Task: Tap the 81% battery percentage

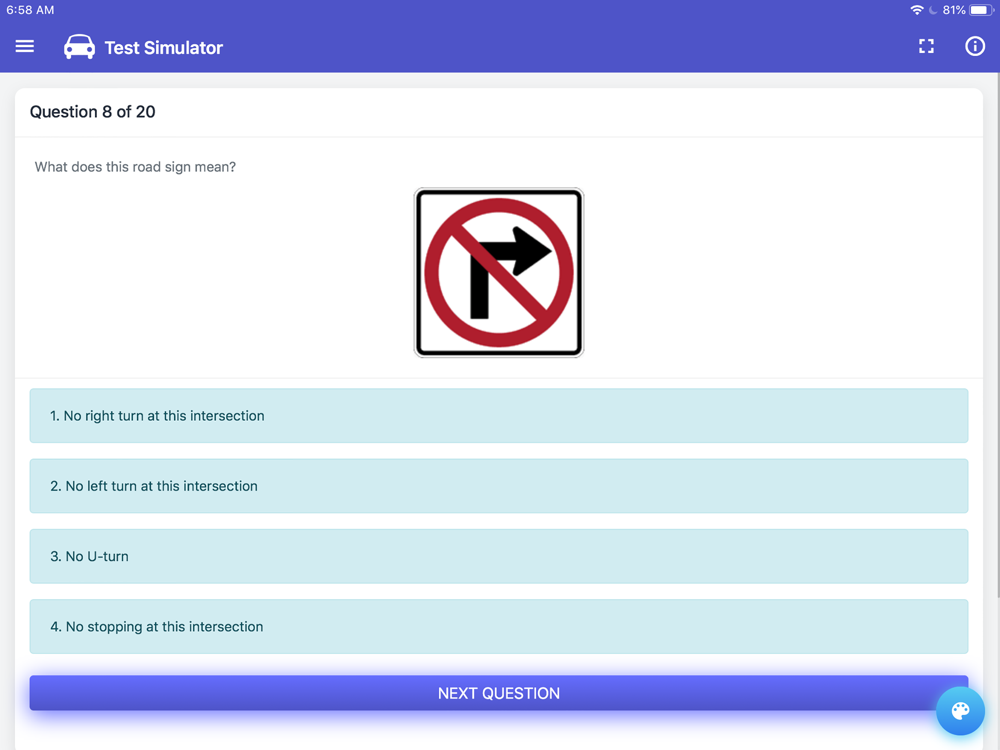Action: pos(954,10)
